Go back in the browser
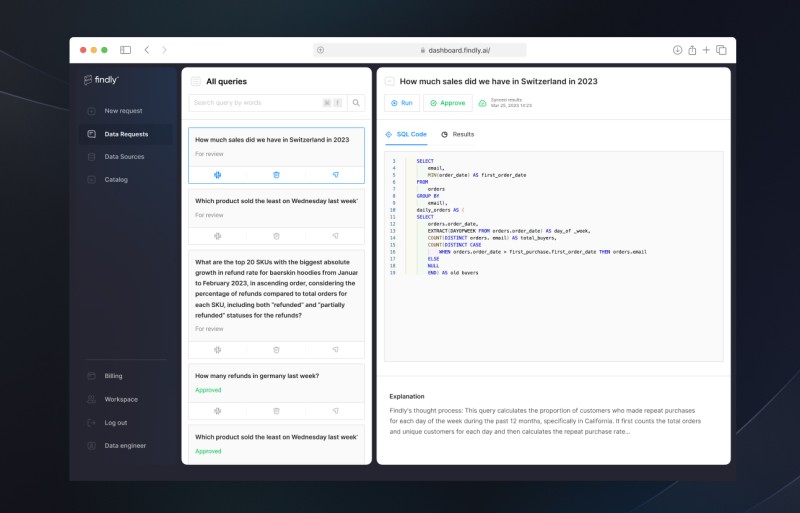The width and height of the screenshot is (800, 513). point(147,50)
